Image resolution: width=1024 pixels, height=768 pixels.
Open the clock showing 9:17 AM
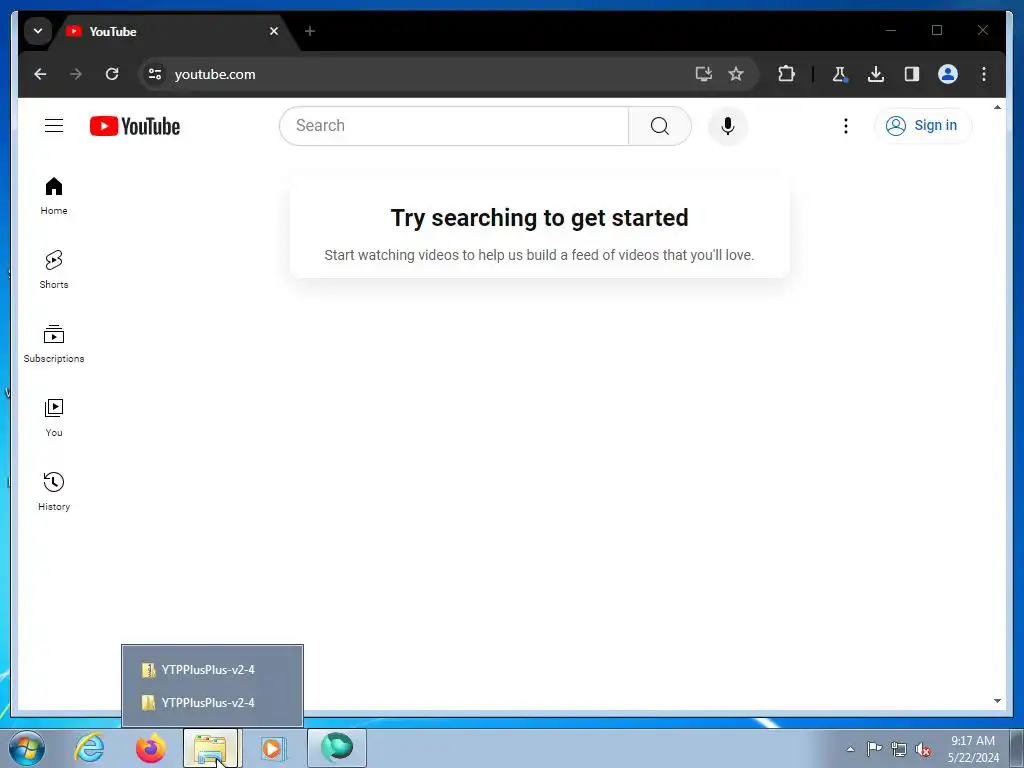(973, 749)
